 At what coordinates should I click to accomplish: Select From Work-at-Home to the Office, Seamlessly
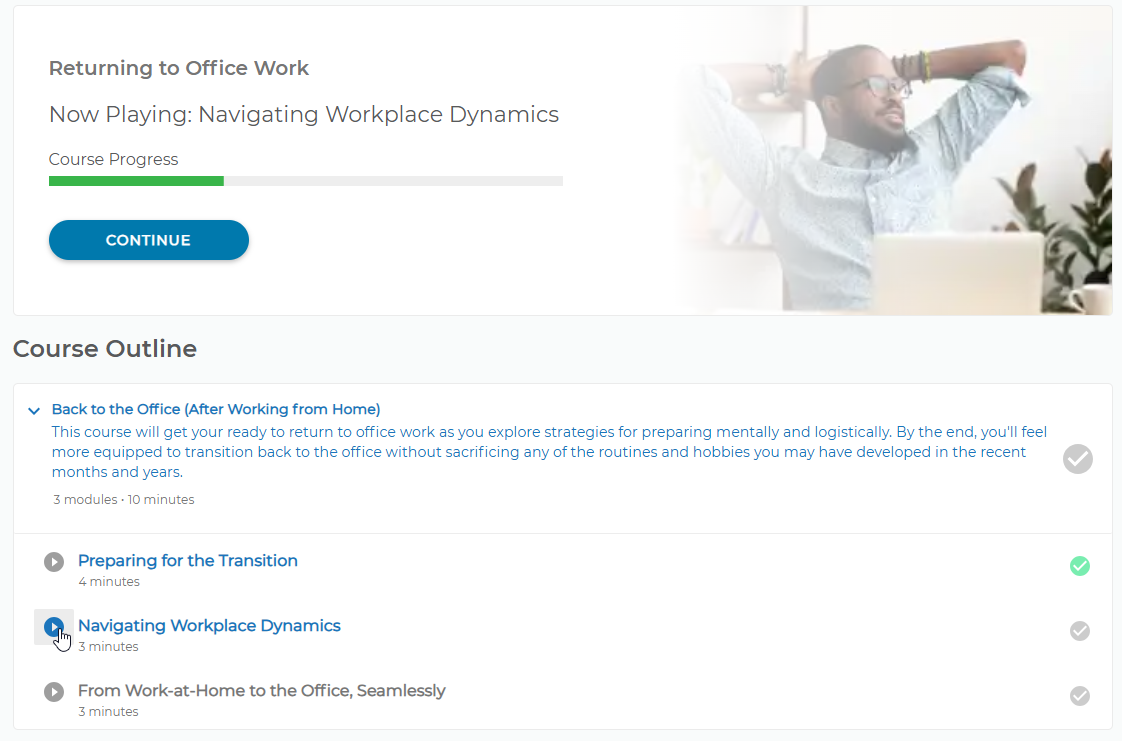(x=261, y=691)
